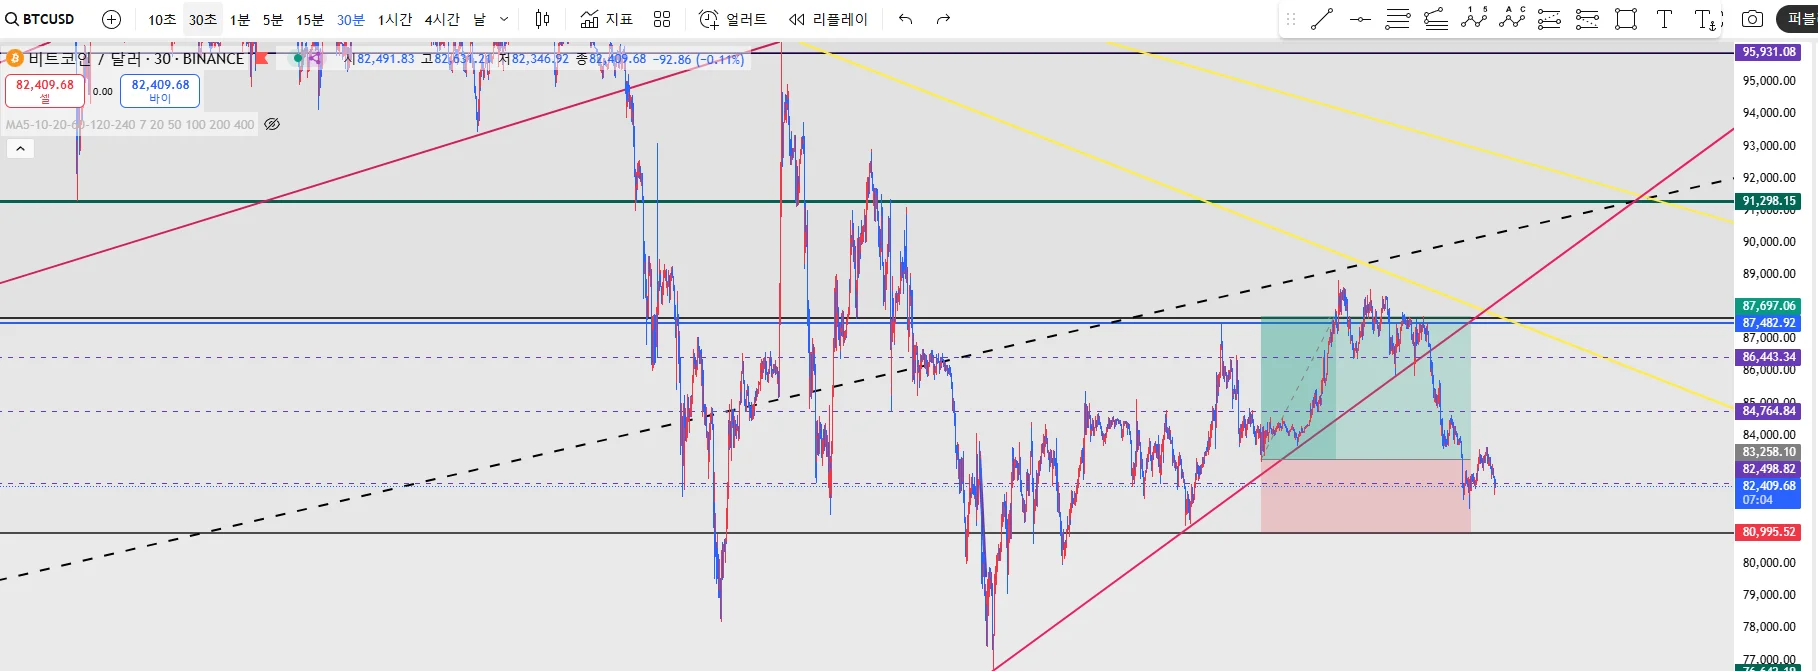Click the green market status dot

[297, 59]
